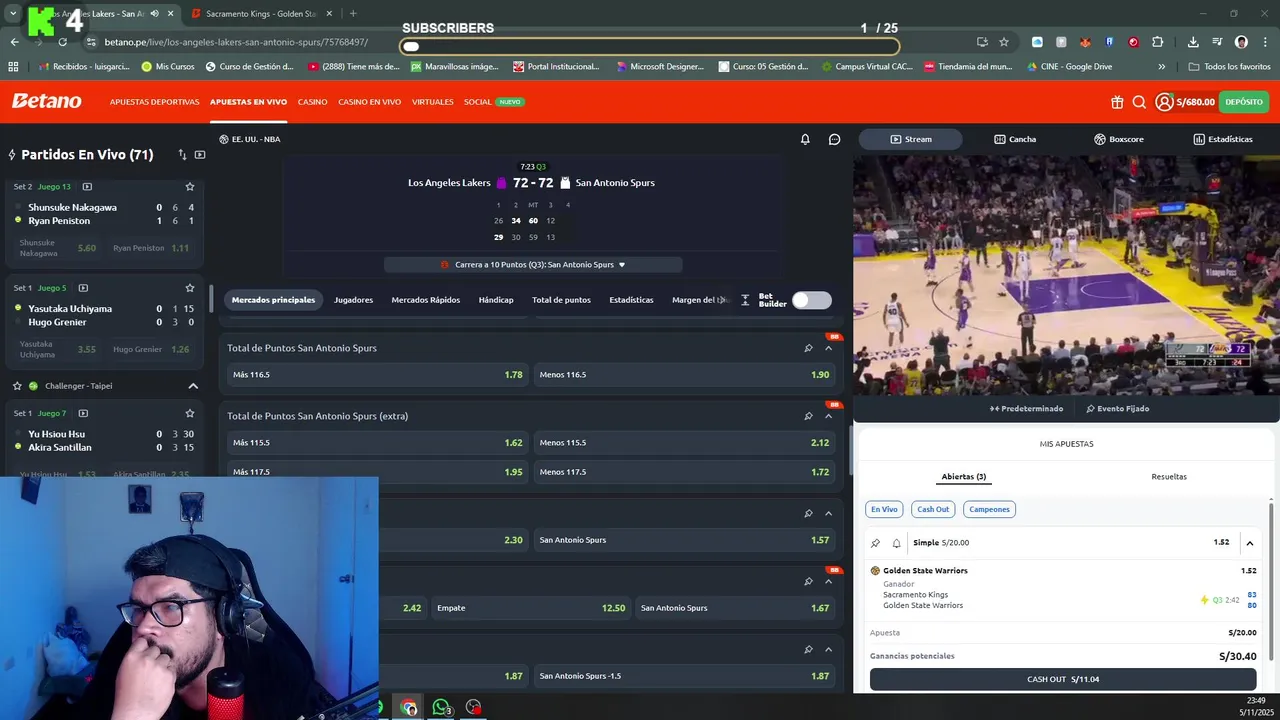Open the Total de puntos market tab
Screen dimensions: 1280x720
click(x=561, y=300)
